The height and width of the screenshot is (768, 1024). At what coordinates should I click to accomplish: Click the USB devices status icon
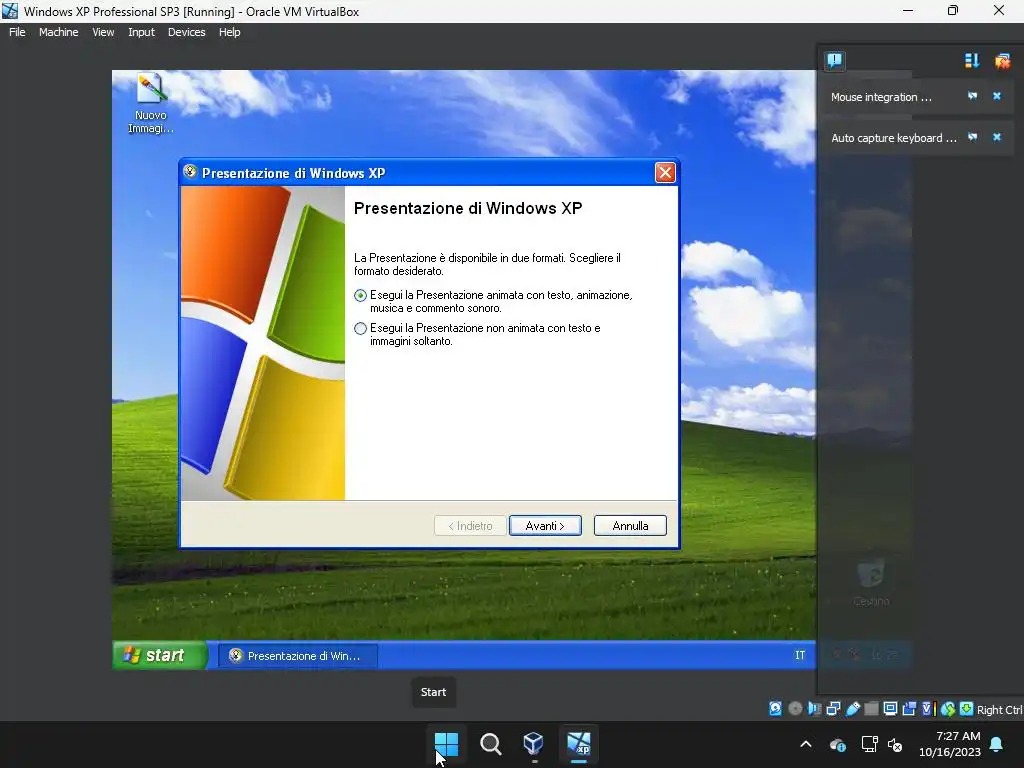pyautogui.click(x=852, y=709)
